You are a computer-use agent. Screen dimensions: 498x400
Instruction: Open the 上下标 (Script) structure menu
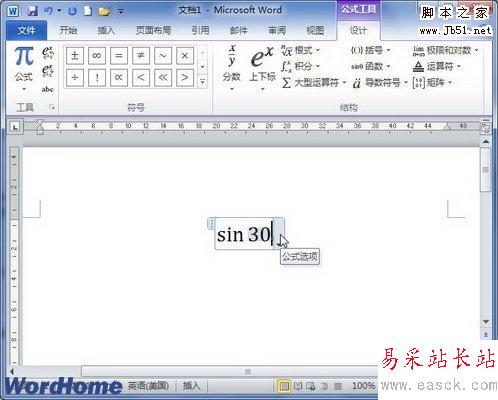[x=262, y=68]
